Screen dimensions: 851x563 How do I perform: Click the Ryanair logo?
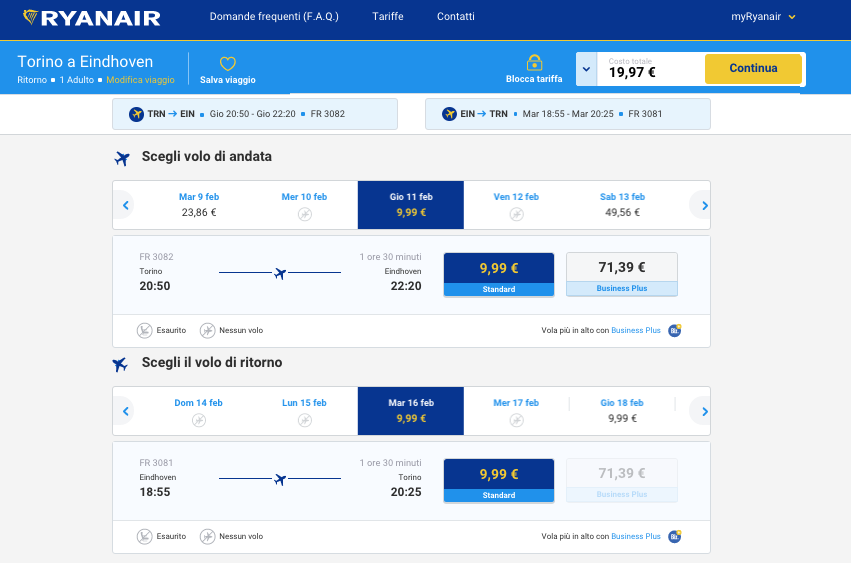point(92,18)
